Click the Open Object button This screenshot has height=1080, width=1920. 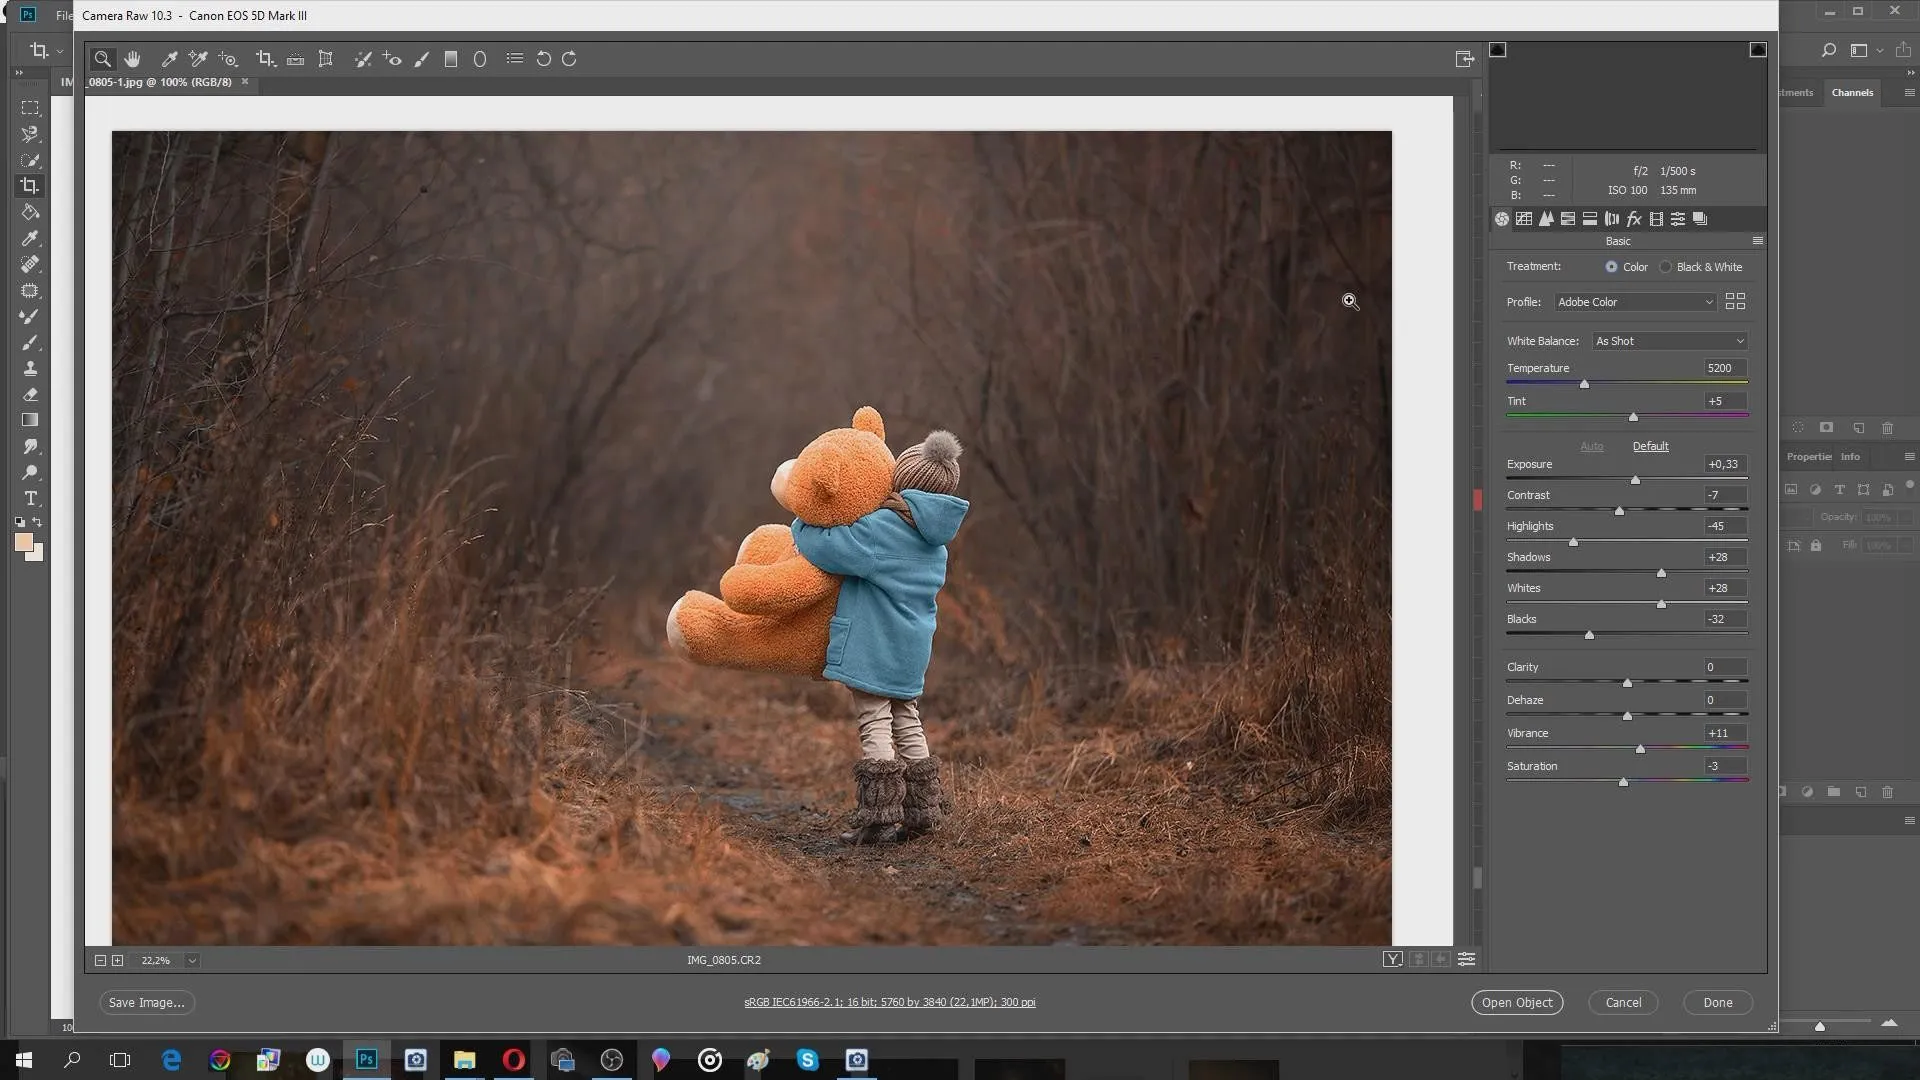click(x=1516, y=1002)
